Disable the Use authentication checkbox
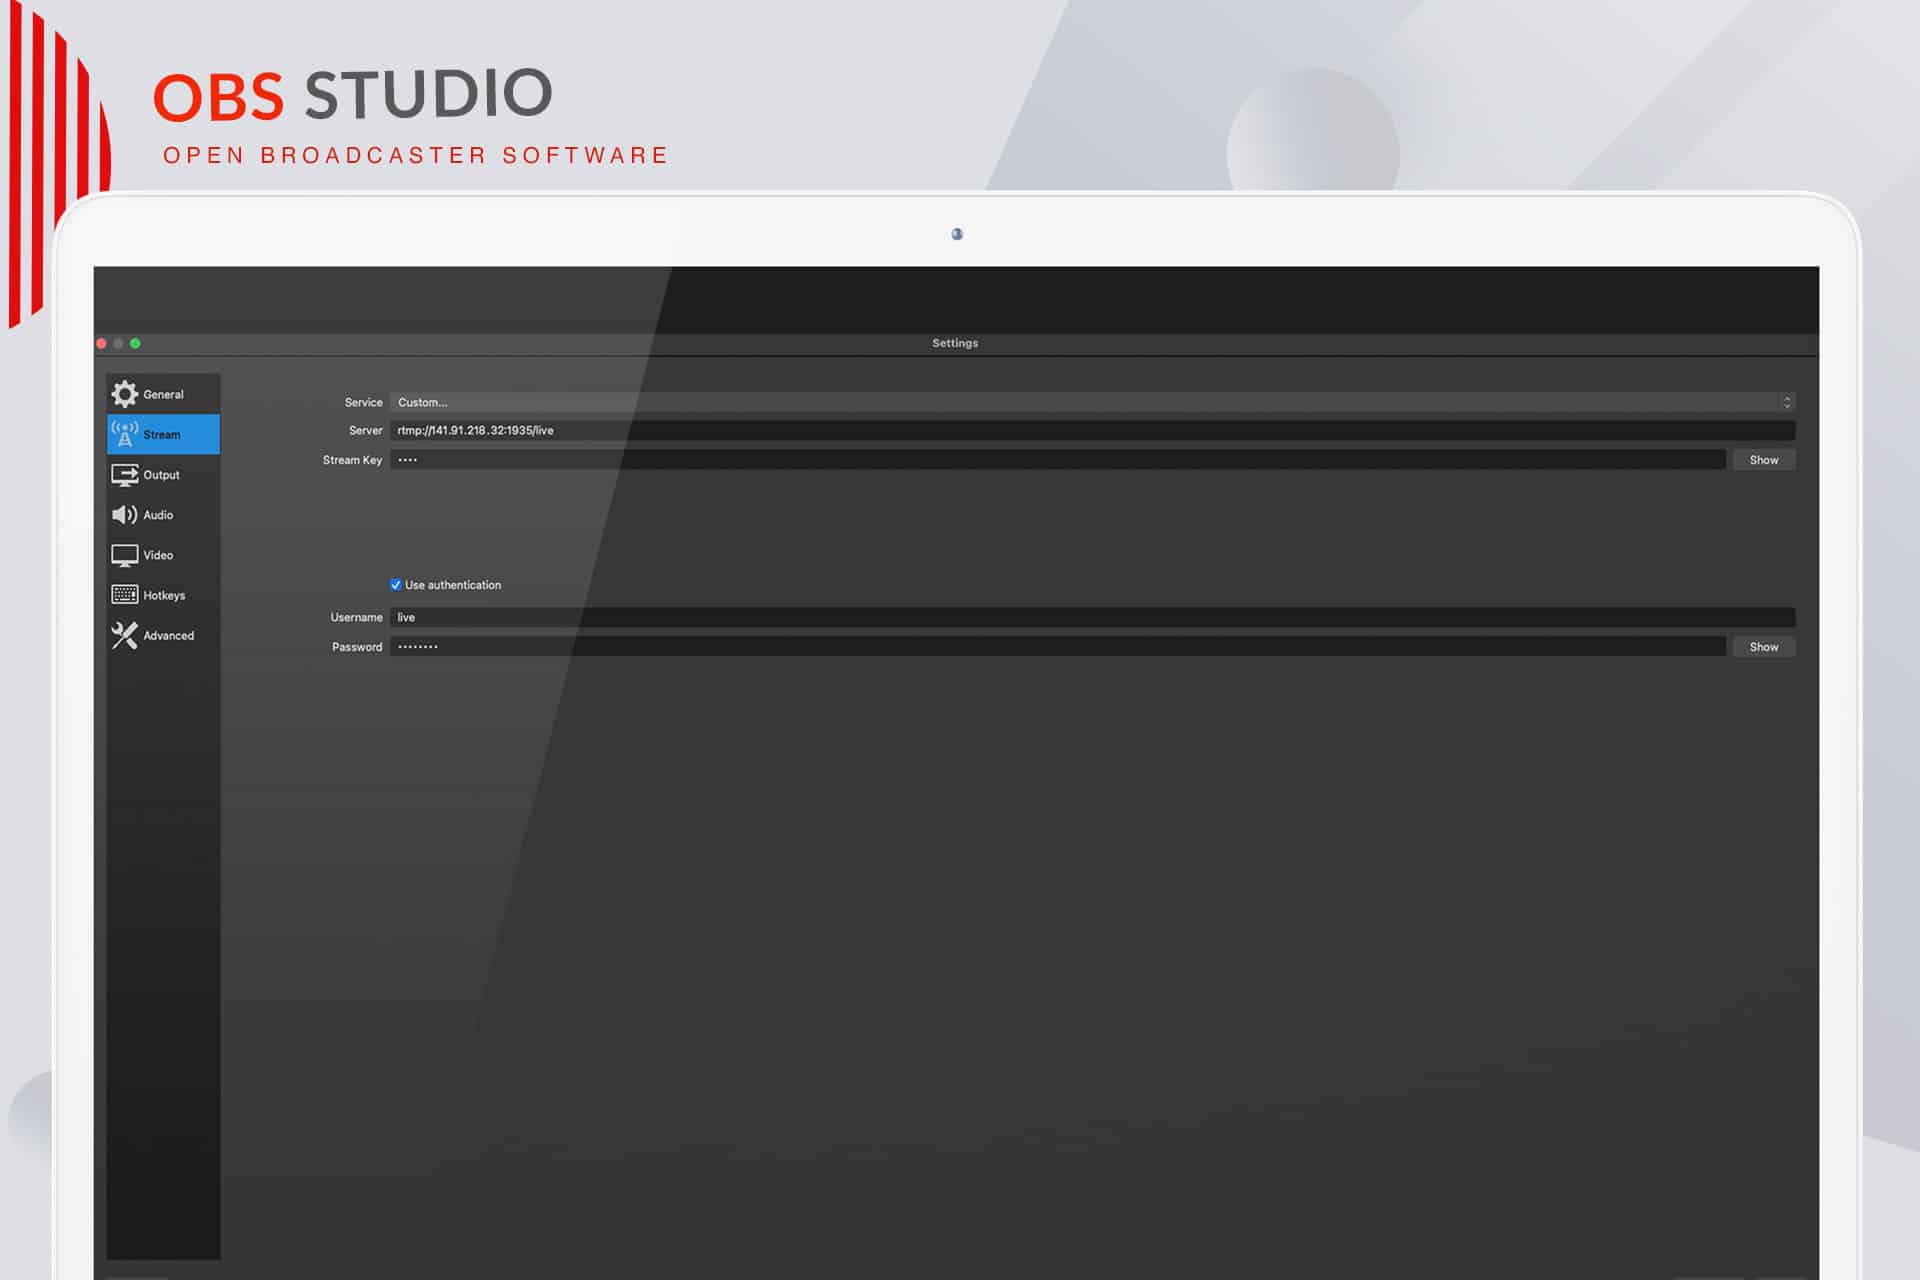 396,585
